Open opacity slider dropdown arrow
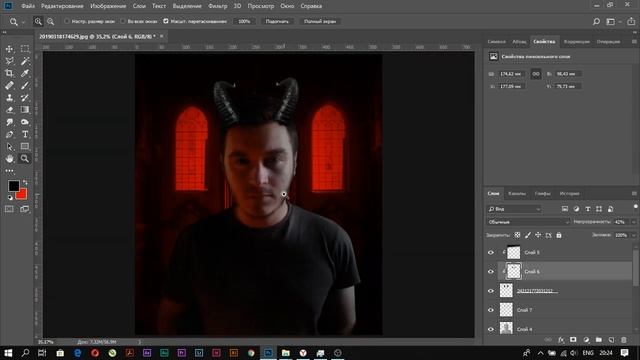 tap(633, 222)
